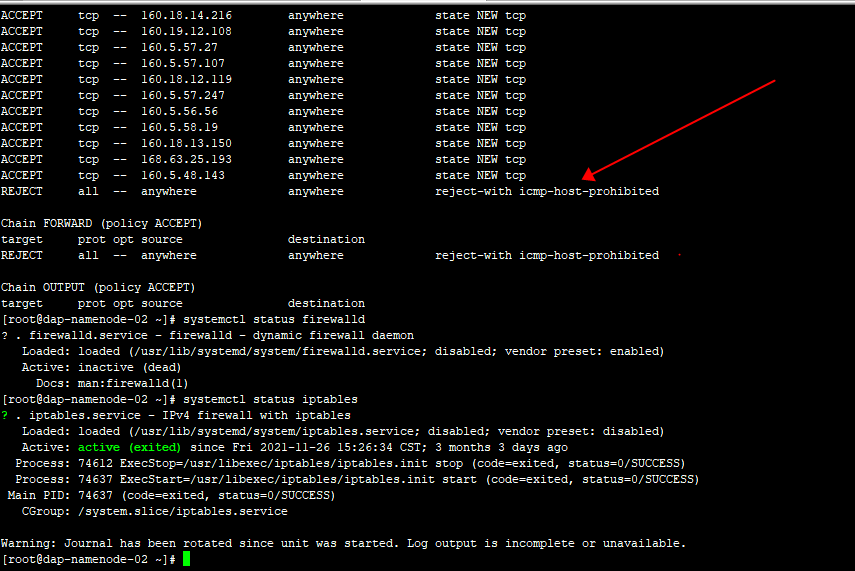The image size is (855, 571).
Task: Click 'vendor preset: disabled' in iptables line
Action: (x=578, y=431)
